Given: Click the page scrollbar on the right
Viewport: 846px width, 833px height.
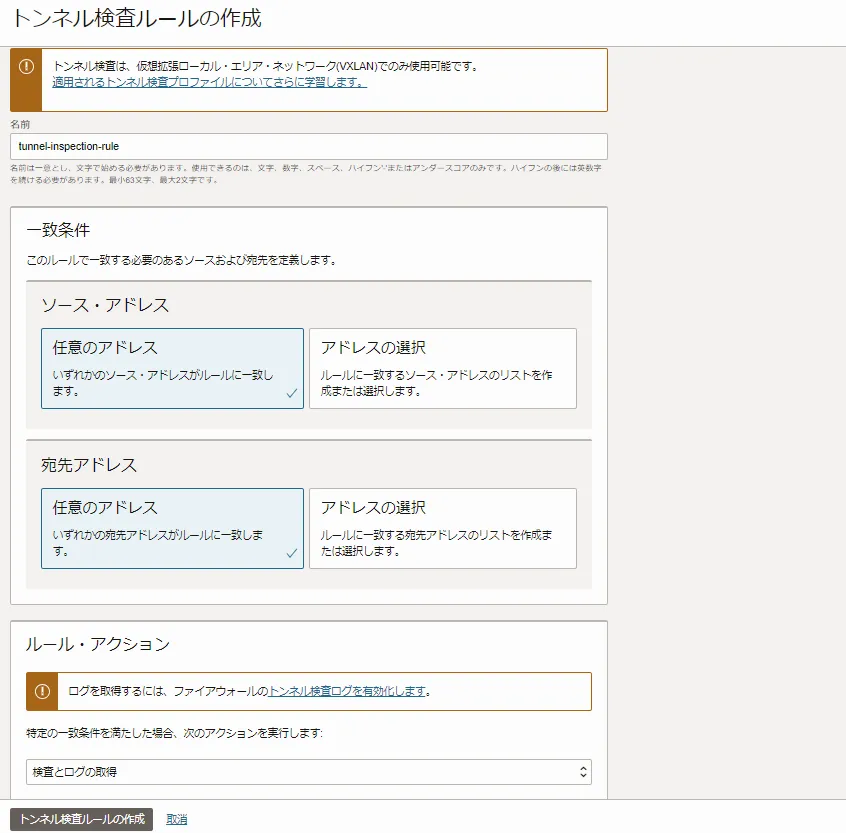Looking at the screenshot, I should pyautogui.click(x=840, y=400).
